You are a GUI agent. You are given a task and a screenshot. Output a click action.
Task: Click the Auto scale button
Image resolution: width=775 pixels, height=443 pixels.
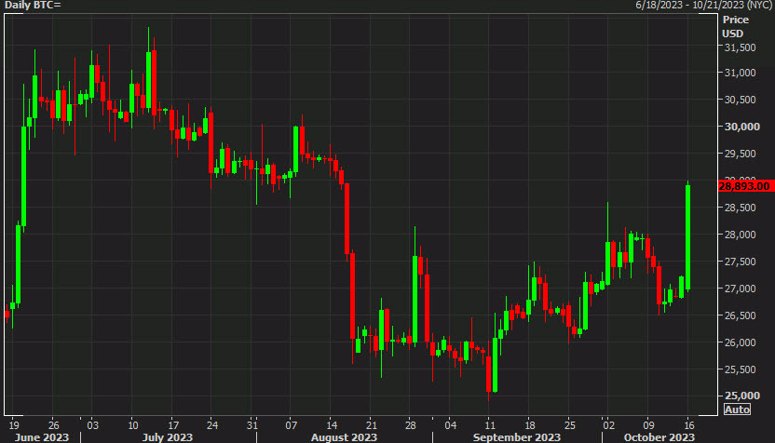(x=737, y=409)
